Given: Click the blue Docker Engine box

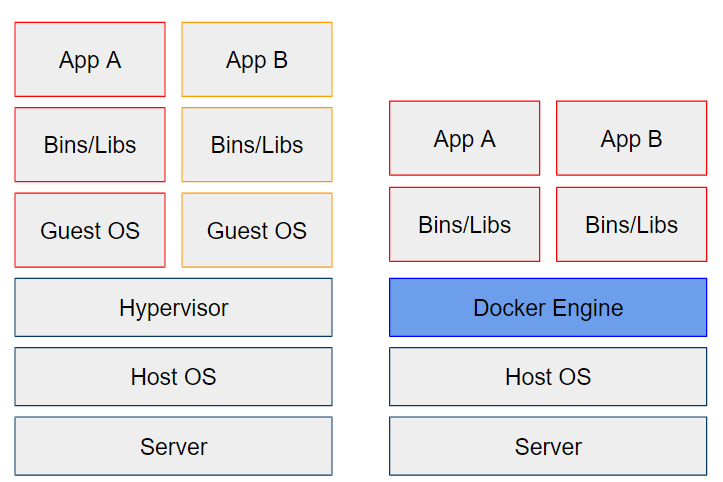Looking at the screenshot, I should click(548, 307).
